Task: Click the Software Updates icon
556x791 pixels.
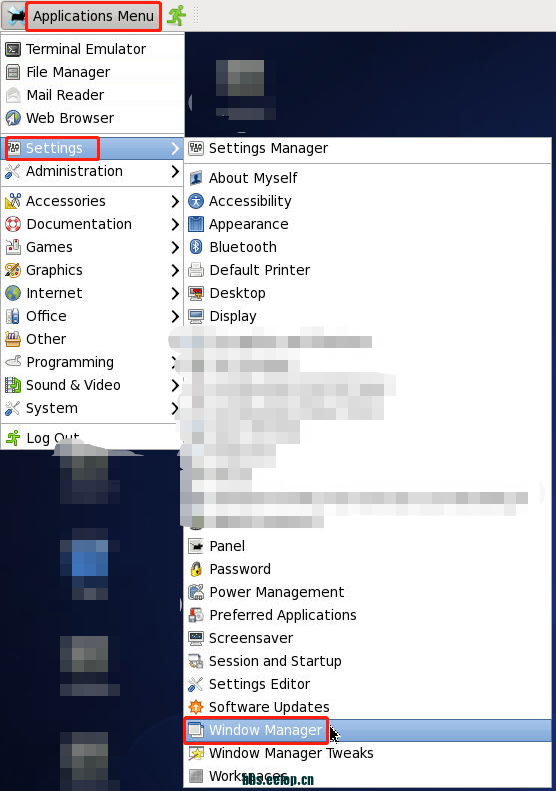Action: pos(196,707)
